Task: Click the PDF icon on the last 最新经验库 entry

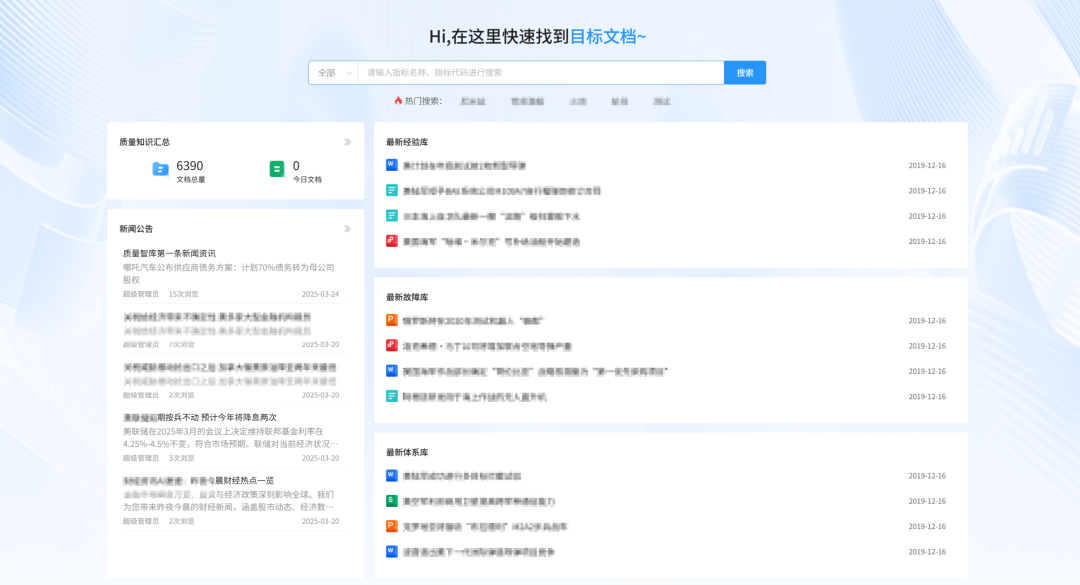Action: coord(389,240)
